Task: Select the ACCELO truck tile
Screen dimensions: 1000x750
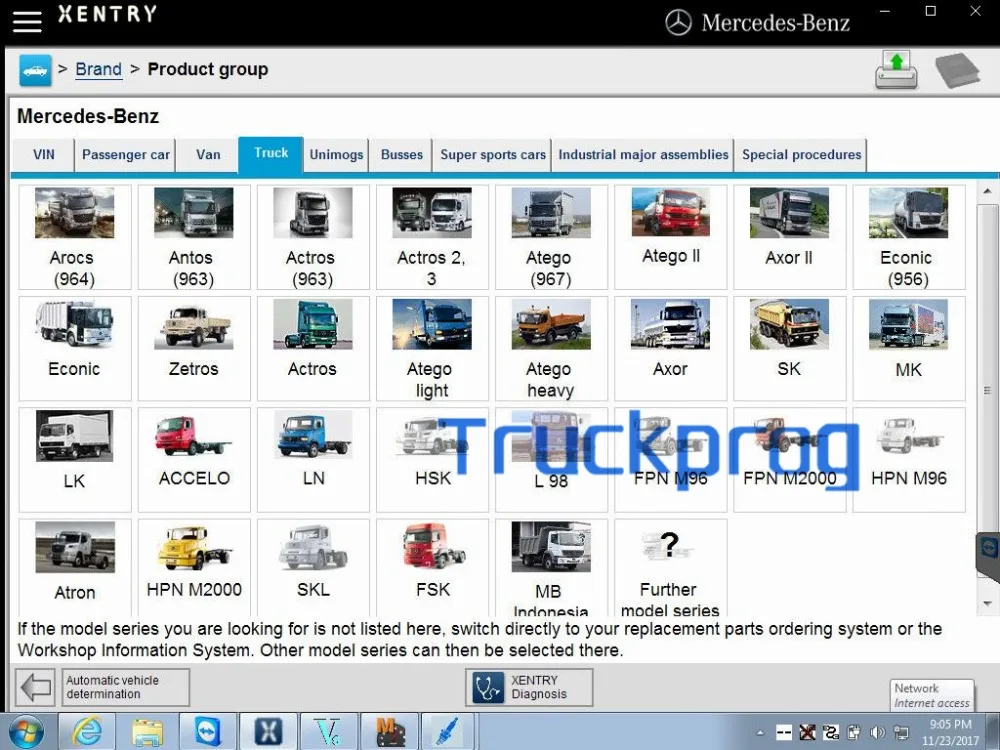Action: tap(194, 460)
